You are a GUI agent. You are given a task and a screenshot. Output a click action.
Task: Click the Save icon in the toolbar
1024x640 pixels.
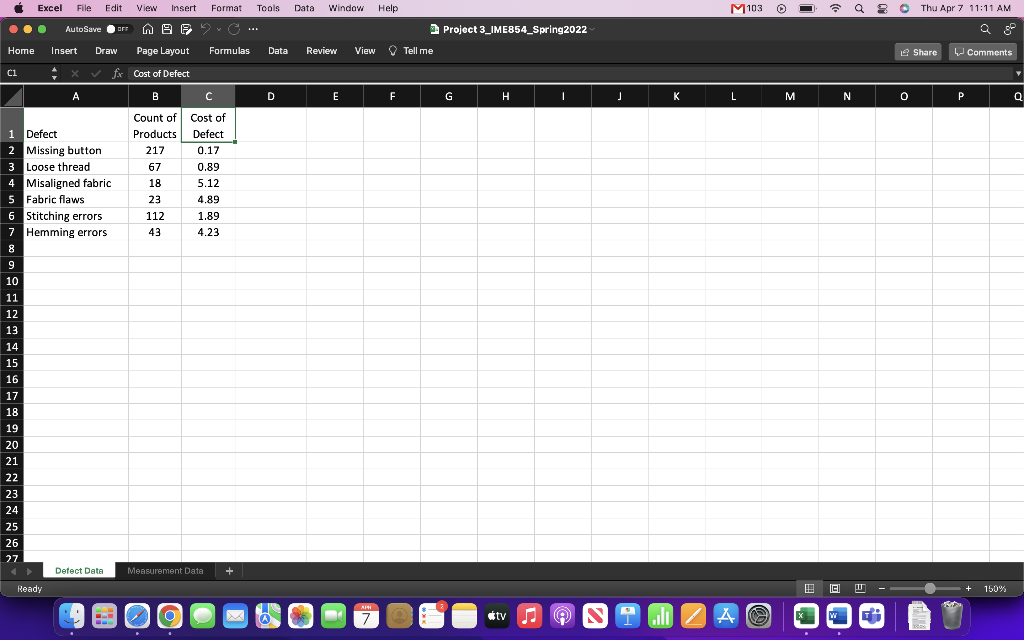pyautogui.click(x=168, y=29)
